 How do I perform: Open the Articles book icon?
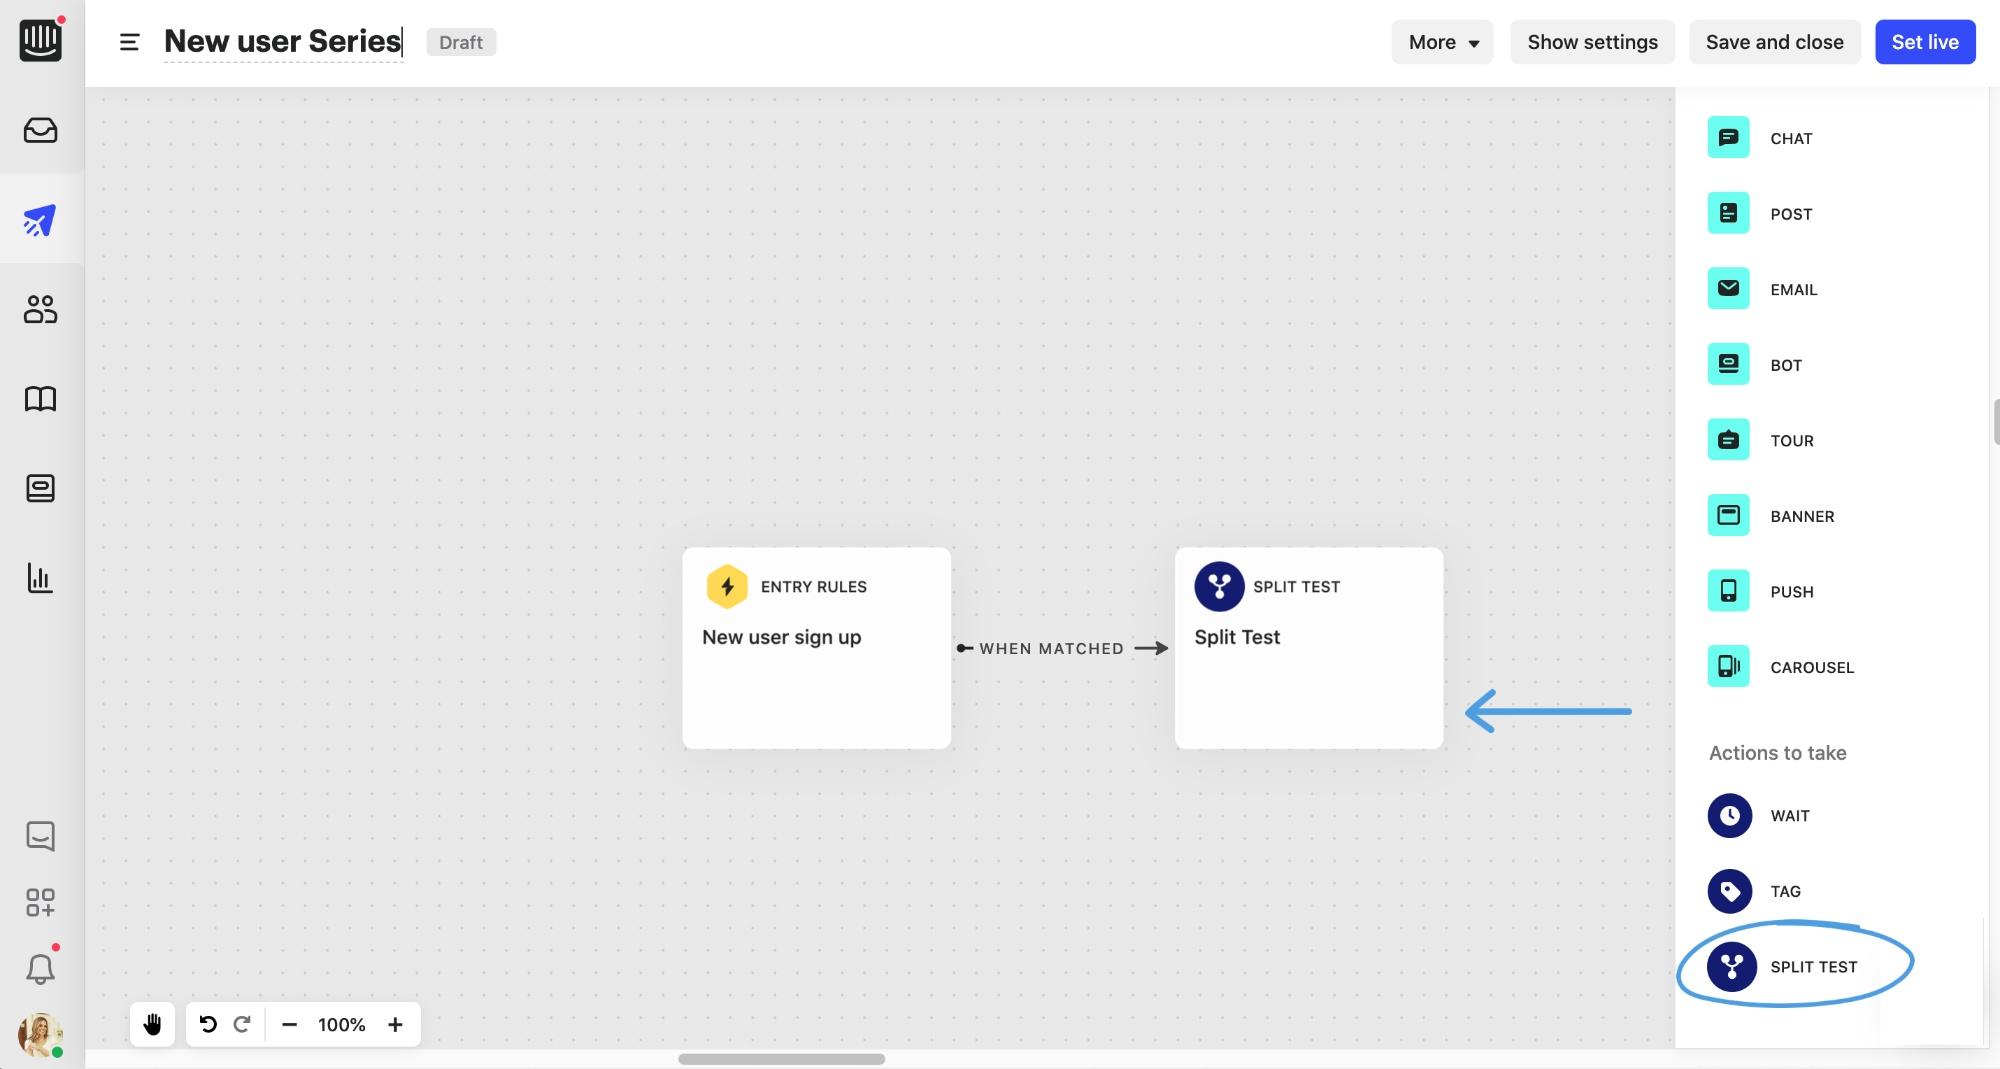click(x=40, y=399)
